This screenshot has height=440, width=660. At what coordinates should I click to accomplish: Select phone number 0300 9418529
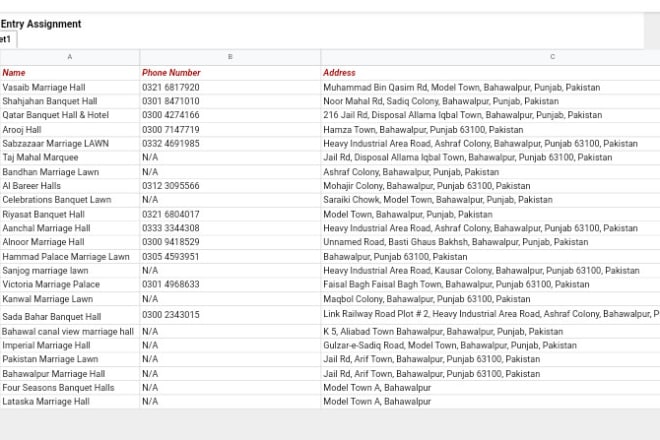tap(230, 242)
